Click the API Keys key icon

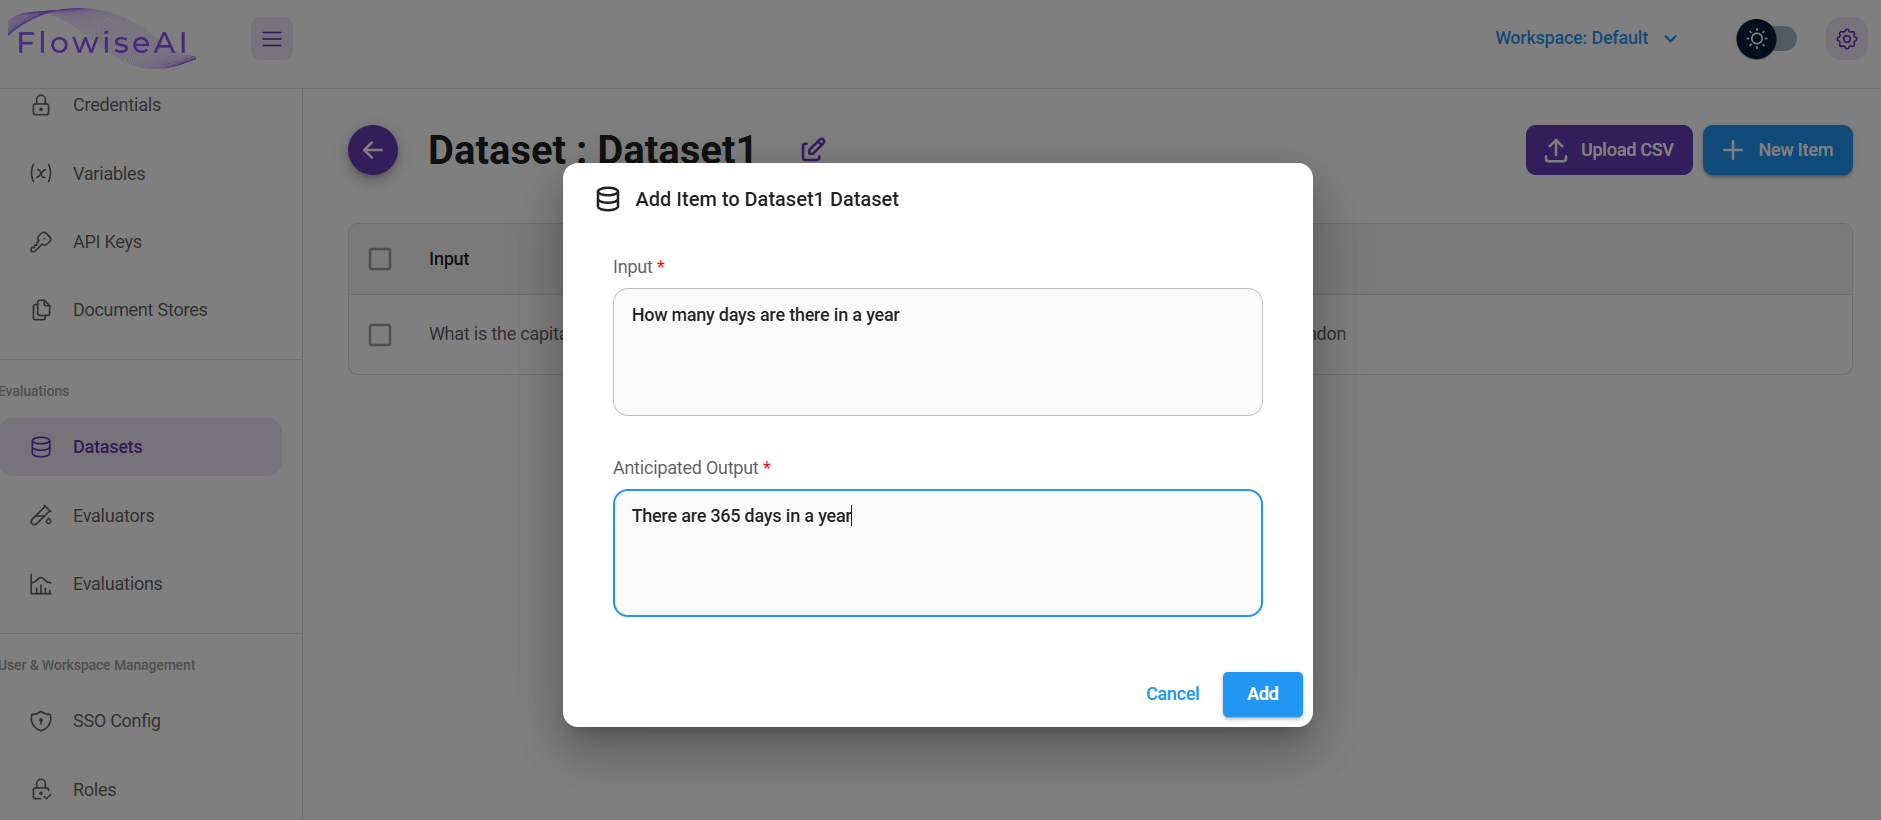coord(41,242)
